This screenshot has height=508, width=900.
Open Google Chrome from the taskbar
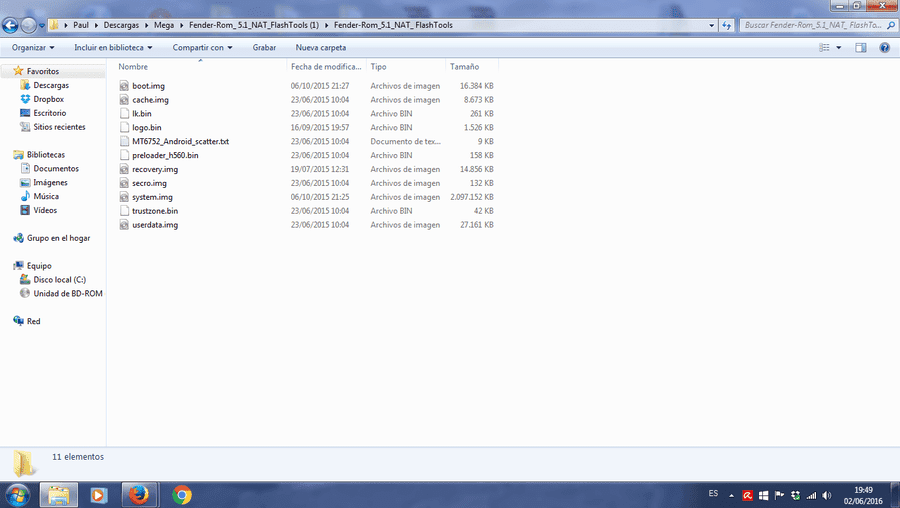pyautogui.click(x=181, y=495)
